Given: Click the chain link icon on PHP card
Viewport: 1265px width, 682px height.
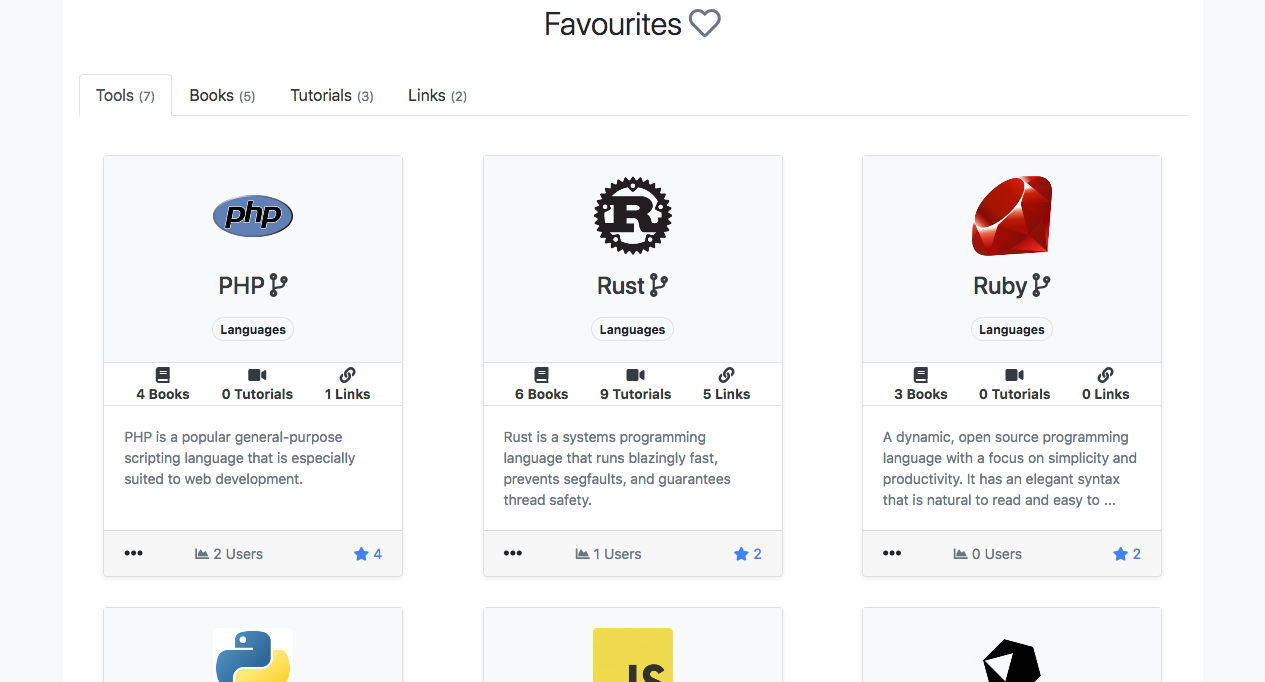Looking at the screenshot, I should pyautogui.click(x=347, y=374).
